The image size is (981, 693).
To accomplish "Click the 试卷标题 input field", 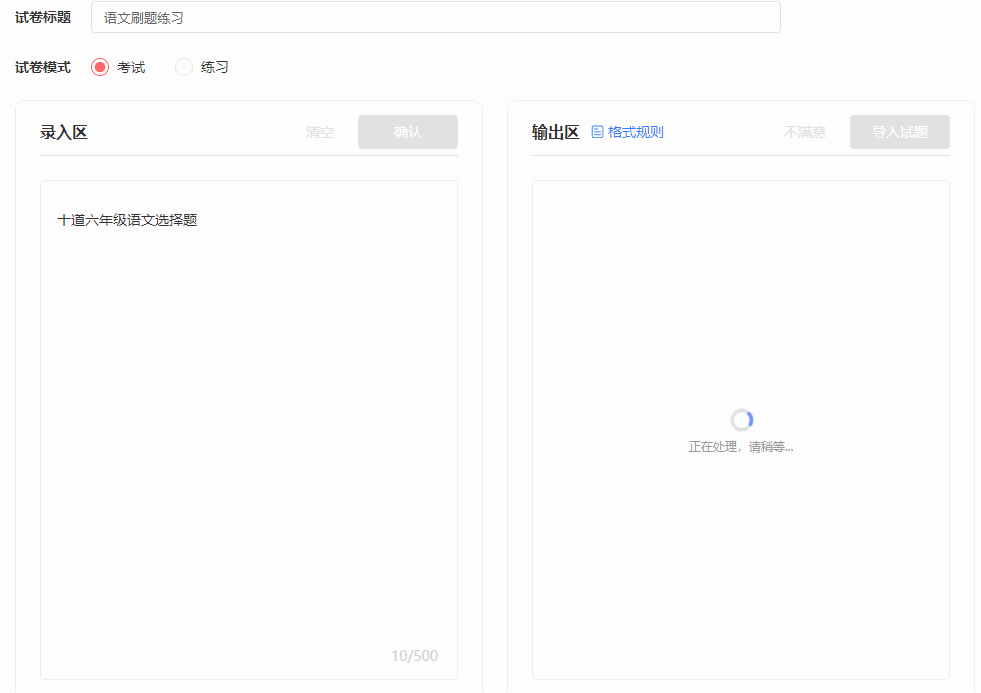I will (435, 18).
